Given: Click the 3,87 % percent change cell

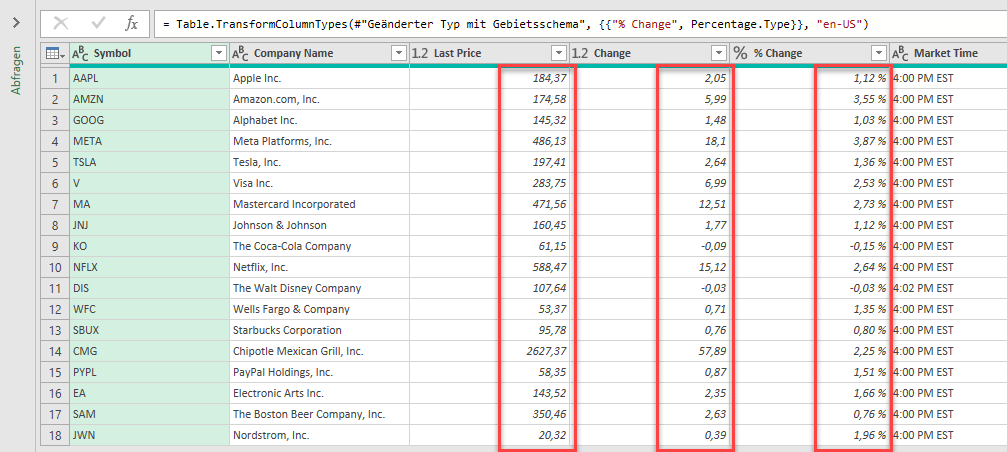Looking at the screenshot, I should pyautogui.click(x=809, y=141).
